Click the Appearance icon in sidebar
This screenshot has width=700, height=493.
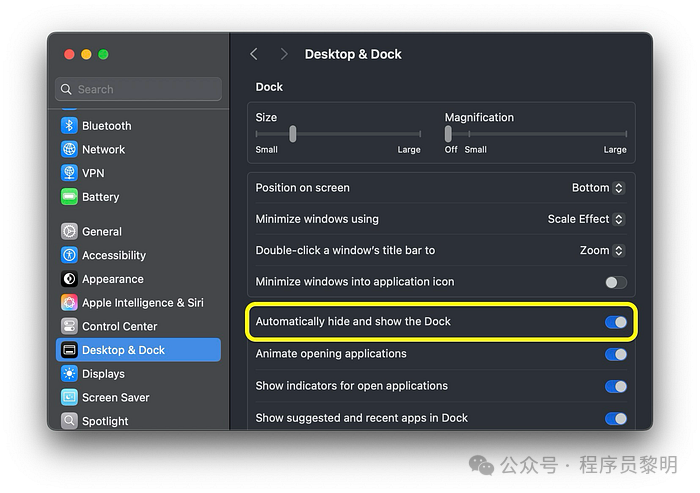pos(69,279)
